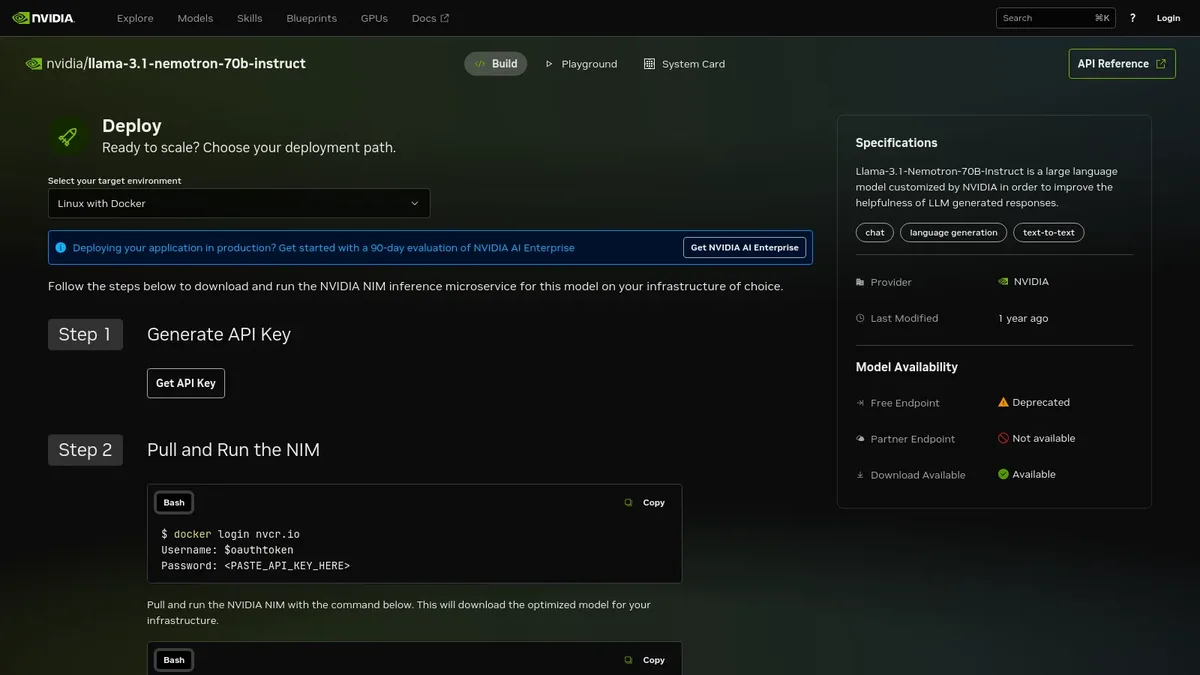Click the Get API Key button
Viewport: 1200px width, 675px height.
(x=186, y=383)
